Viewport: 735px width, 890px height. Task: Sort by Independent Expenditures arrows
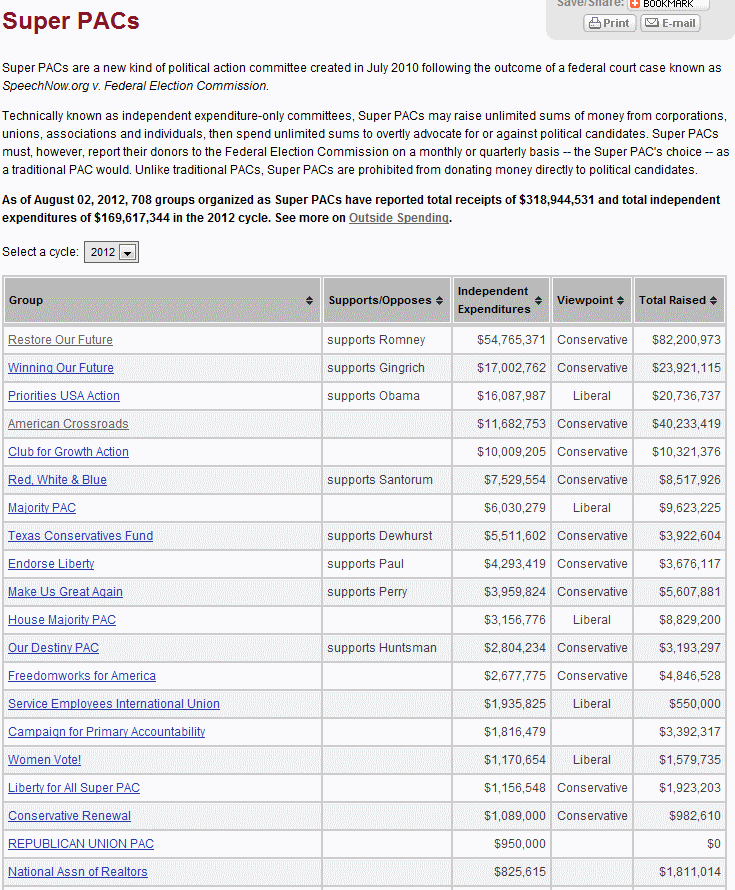point(538,300)
